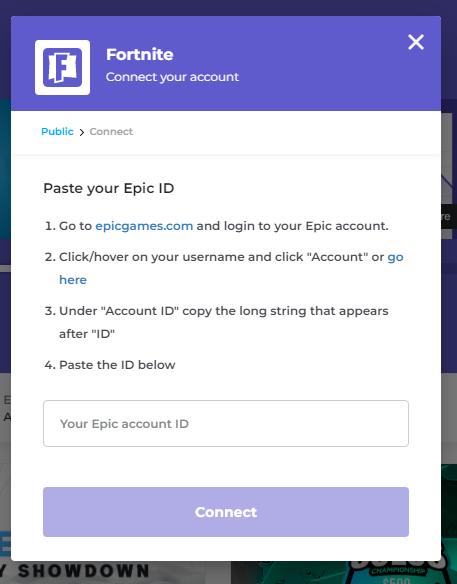Viewport: 457px width, 584px height.
Task: Click the "Under Account ID" instruction step
Action: [x=223, y=322]
